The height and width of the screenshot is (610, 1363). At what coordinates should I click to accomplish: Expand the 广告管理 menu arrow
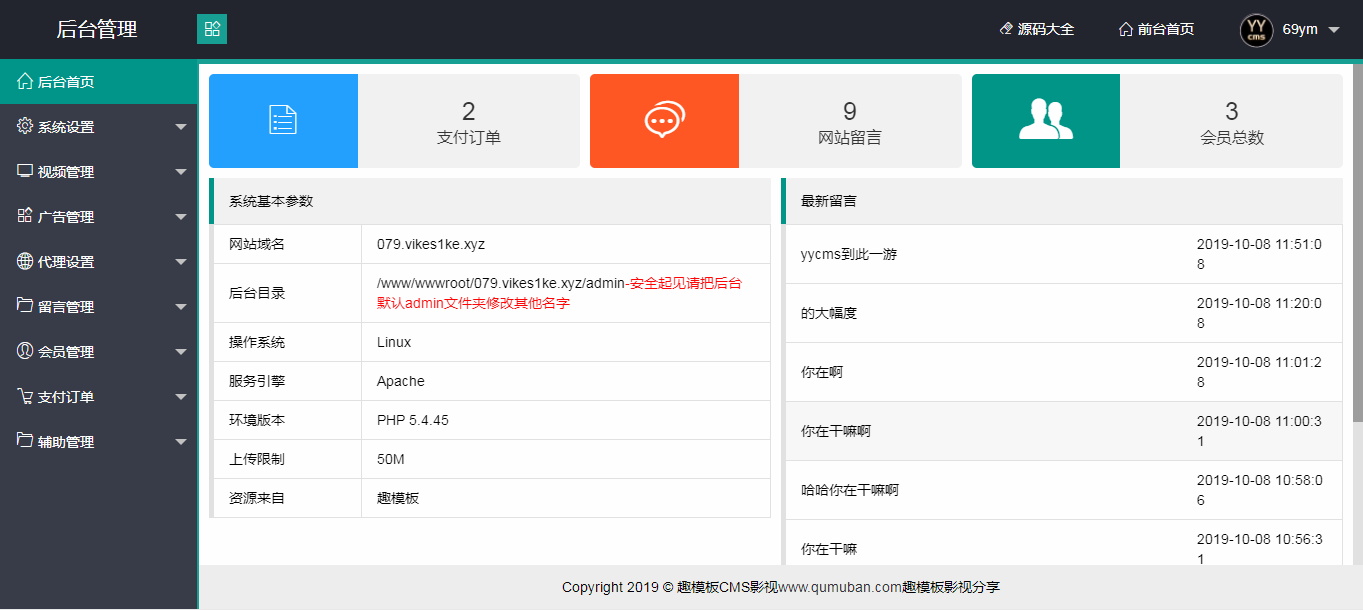(181, 217)
